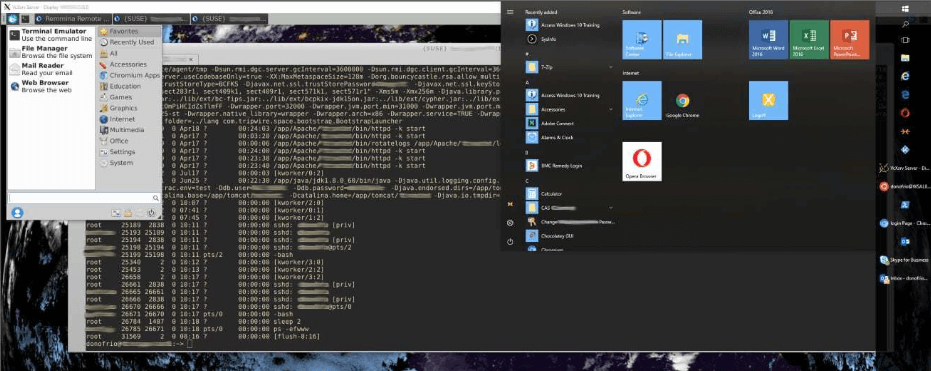This screenshot has height=371, width=931.
Task: Select the Recently Used category
Action: [128, 42]
